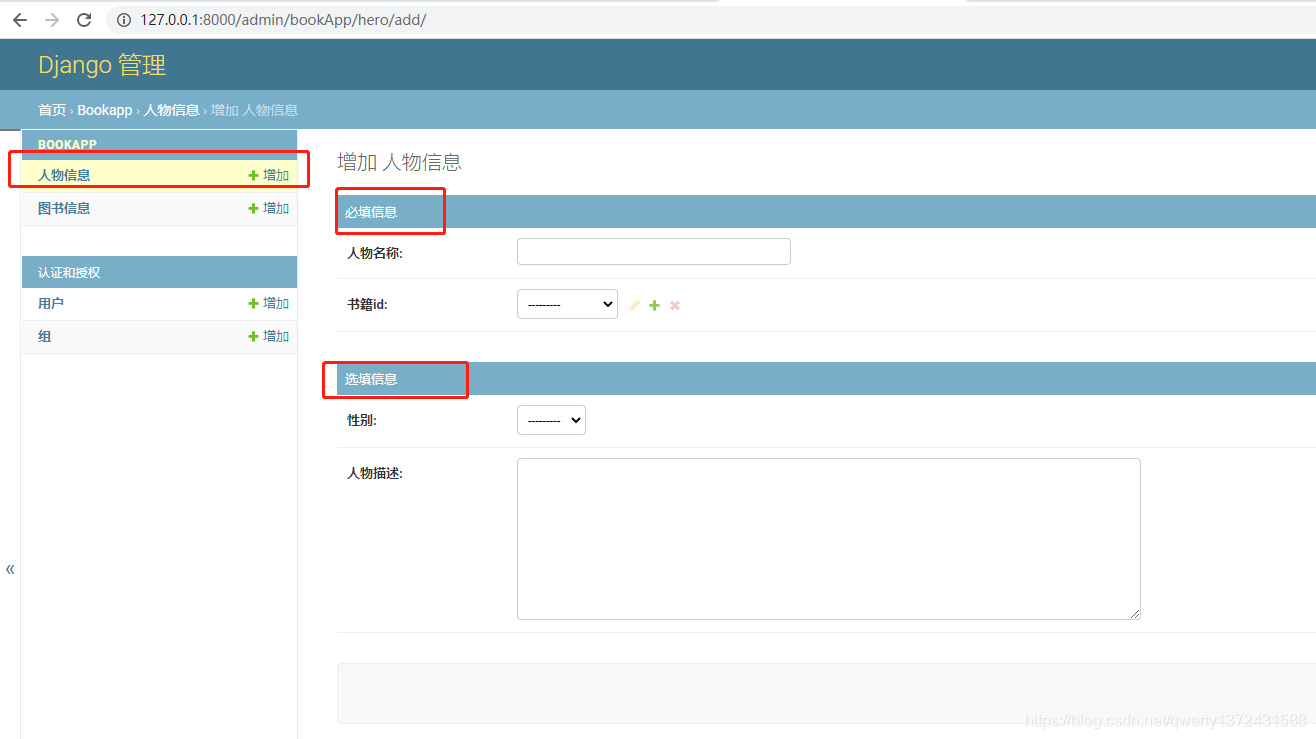Click the 人物名称 field label
The image size is (1316, 739).
[x=375, y=253]
